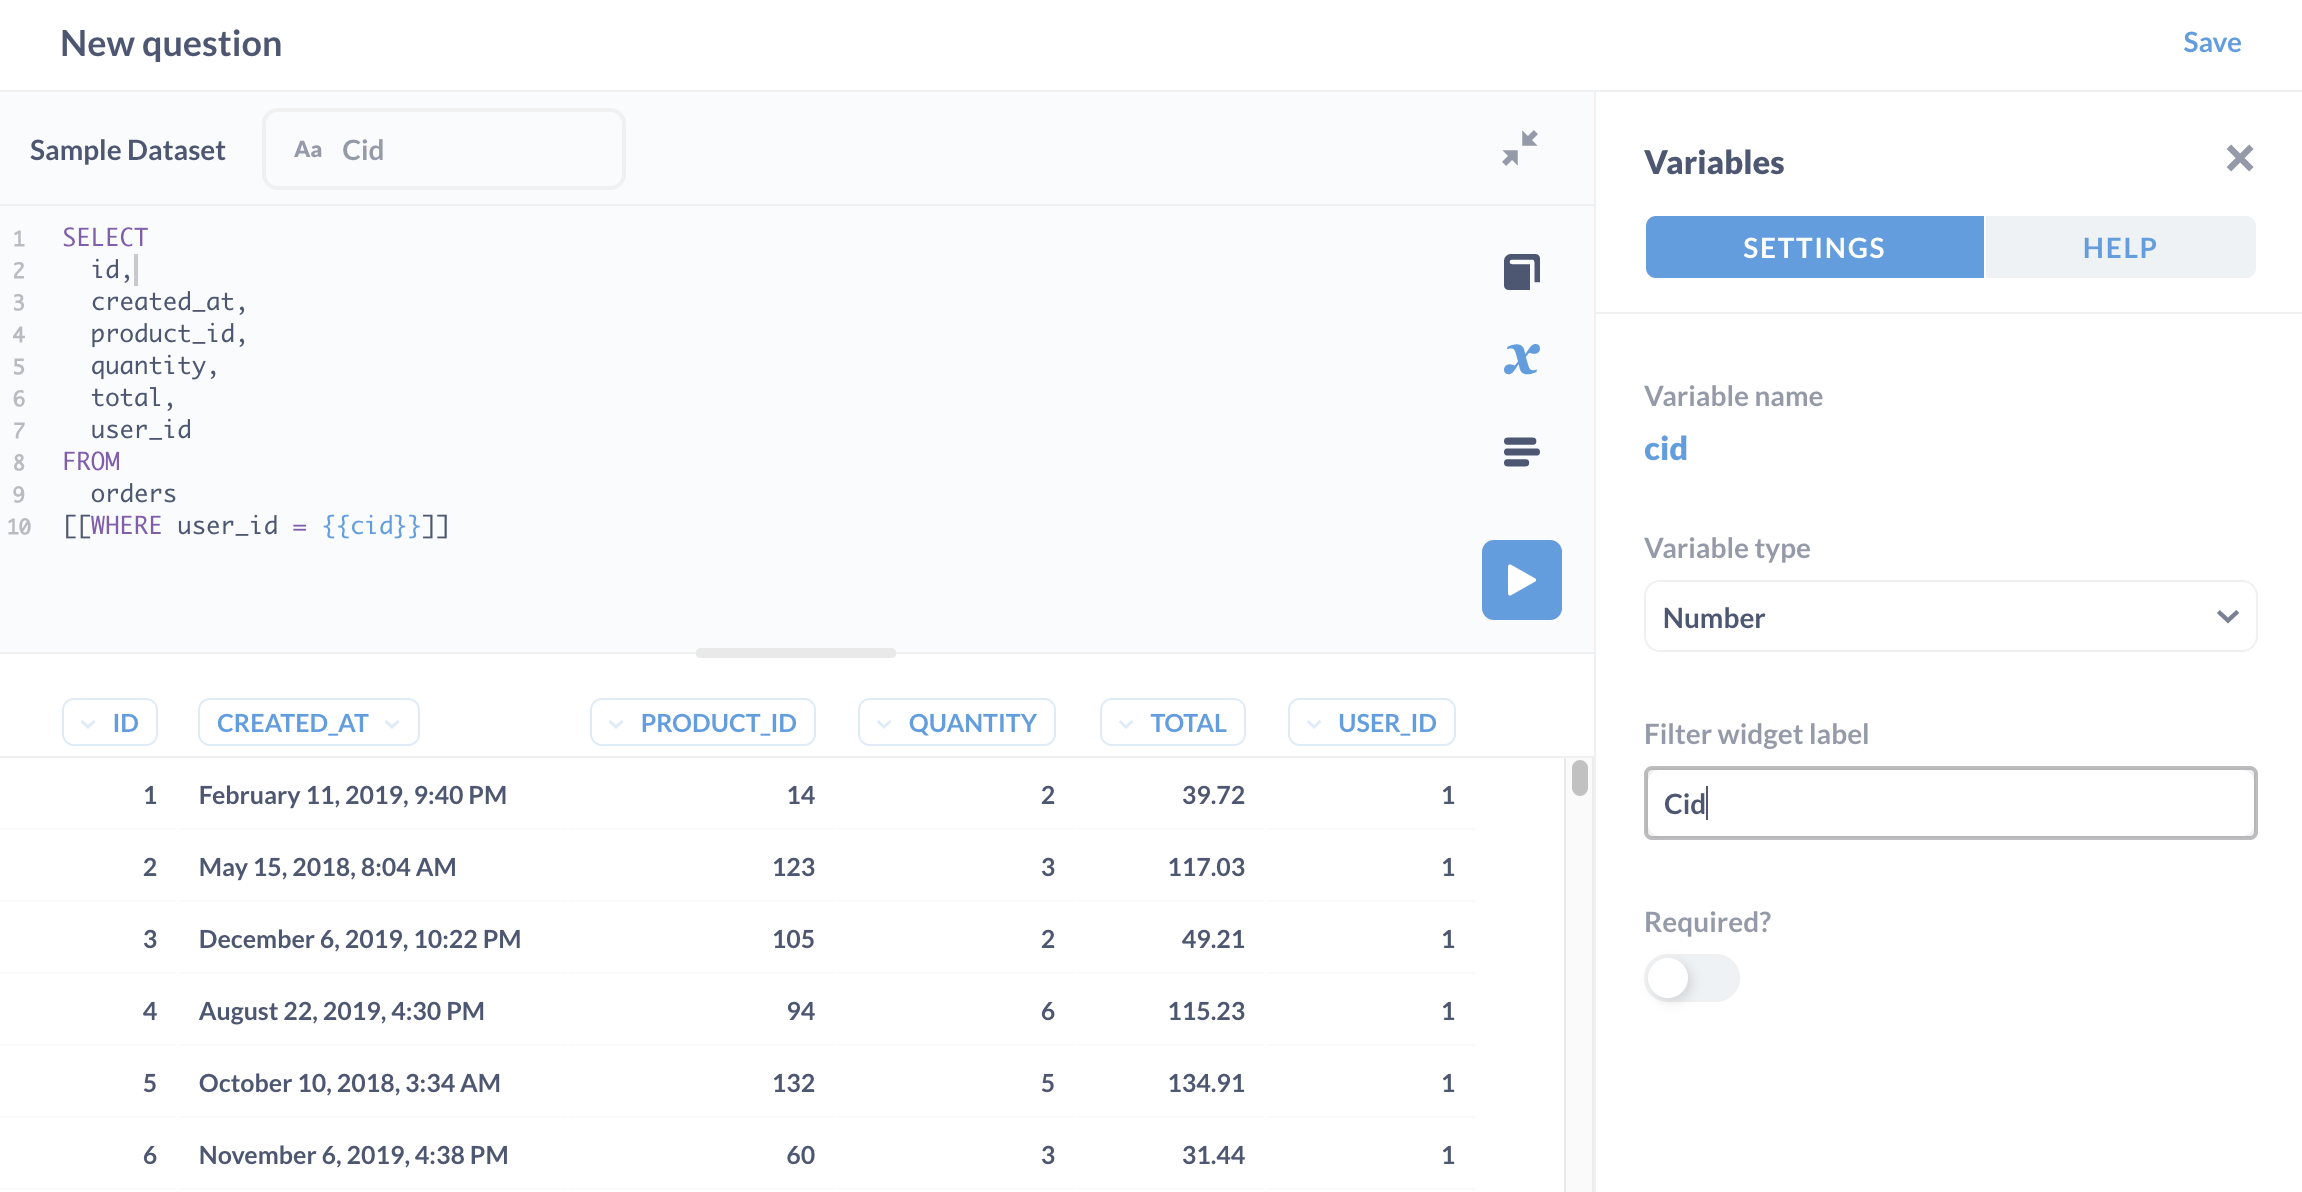Expand the ID column header menu
Viewport: 2302px width, 1192px height.
pyautogui.click(x=110, y=722)
